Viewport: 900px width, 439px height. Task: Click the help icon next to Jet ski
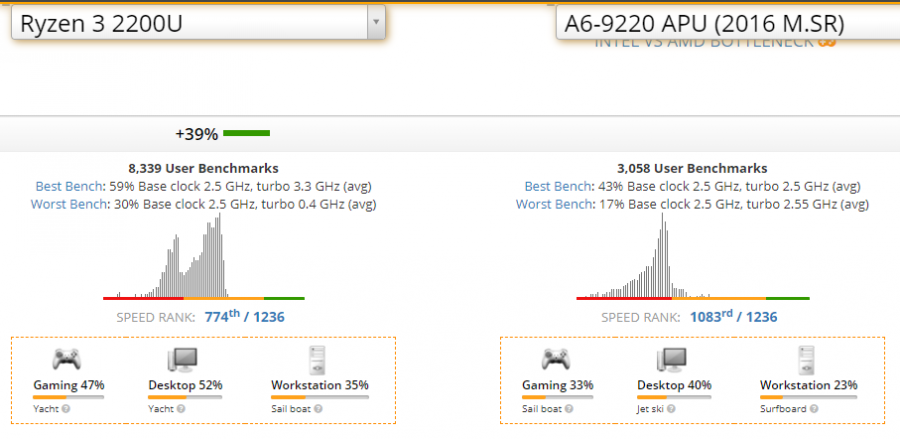coord(671,409)
